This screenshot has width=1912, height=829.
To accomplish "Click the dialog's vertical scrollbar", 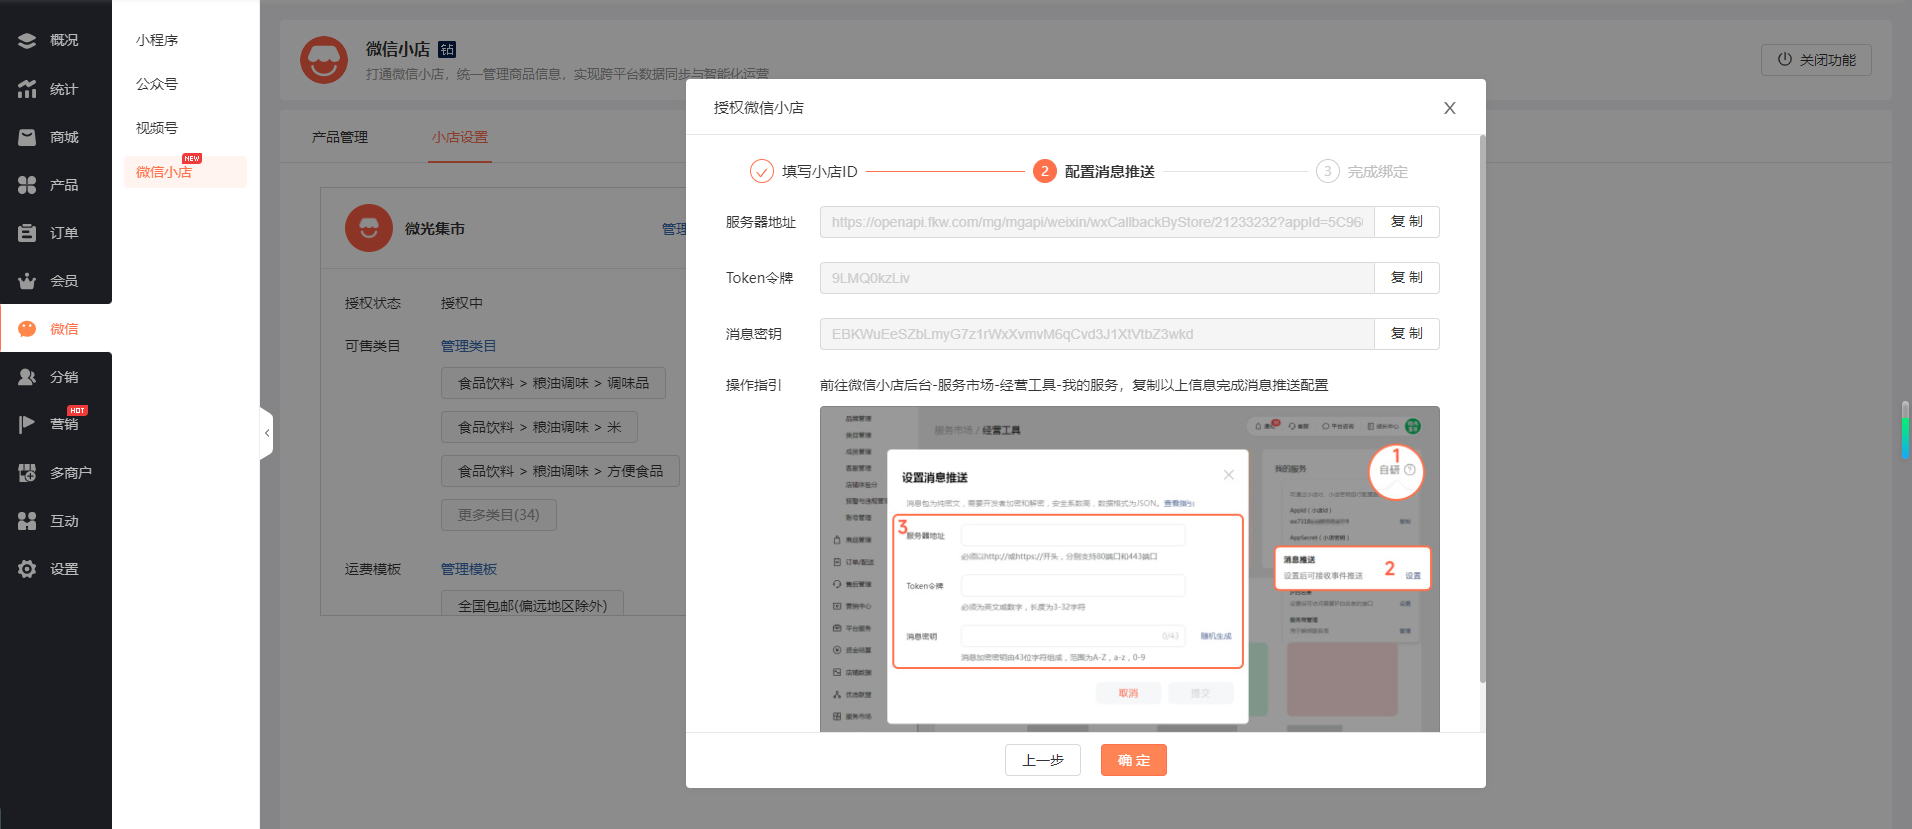I will (x=1482, y=410).
